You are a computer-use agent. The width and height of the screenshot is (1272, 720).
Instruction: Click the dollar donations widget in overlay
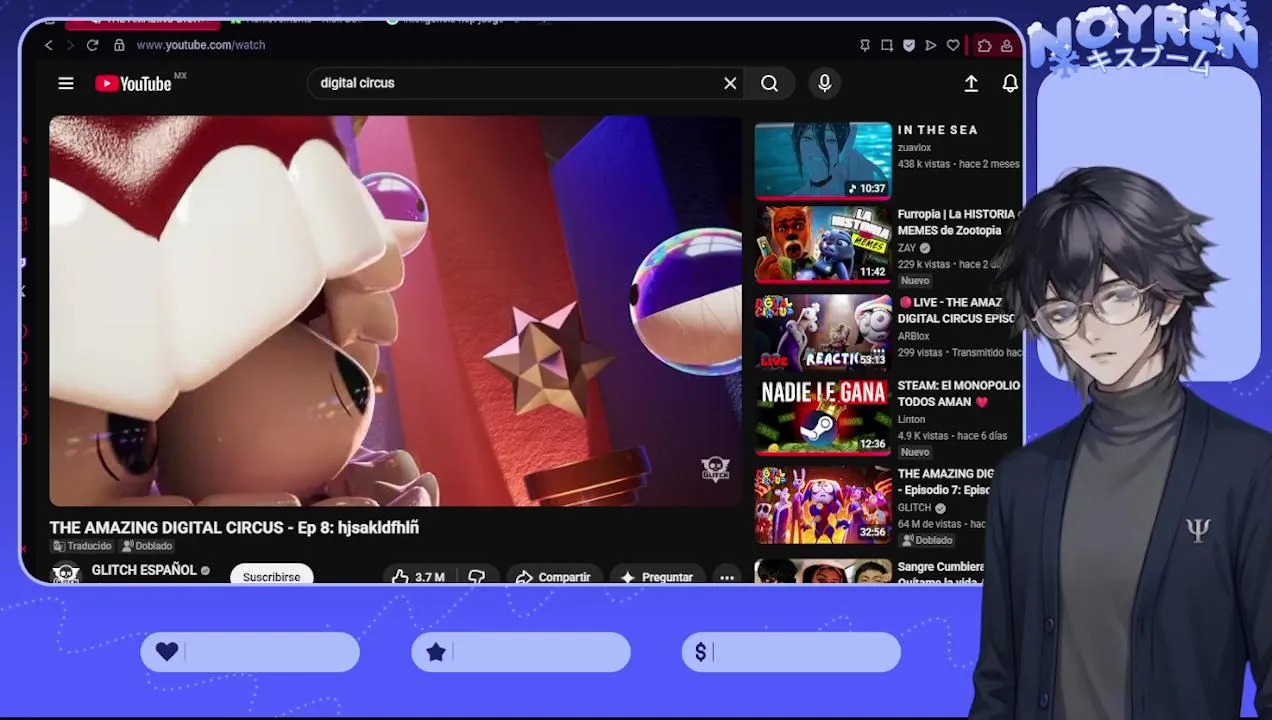click(x=791, y=652)
